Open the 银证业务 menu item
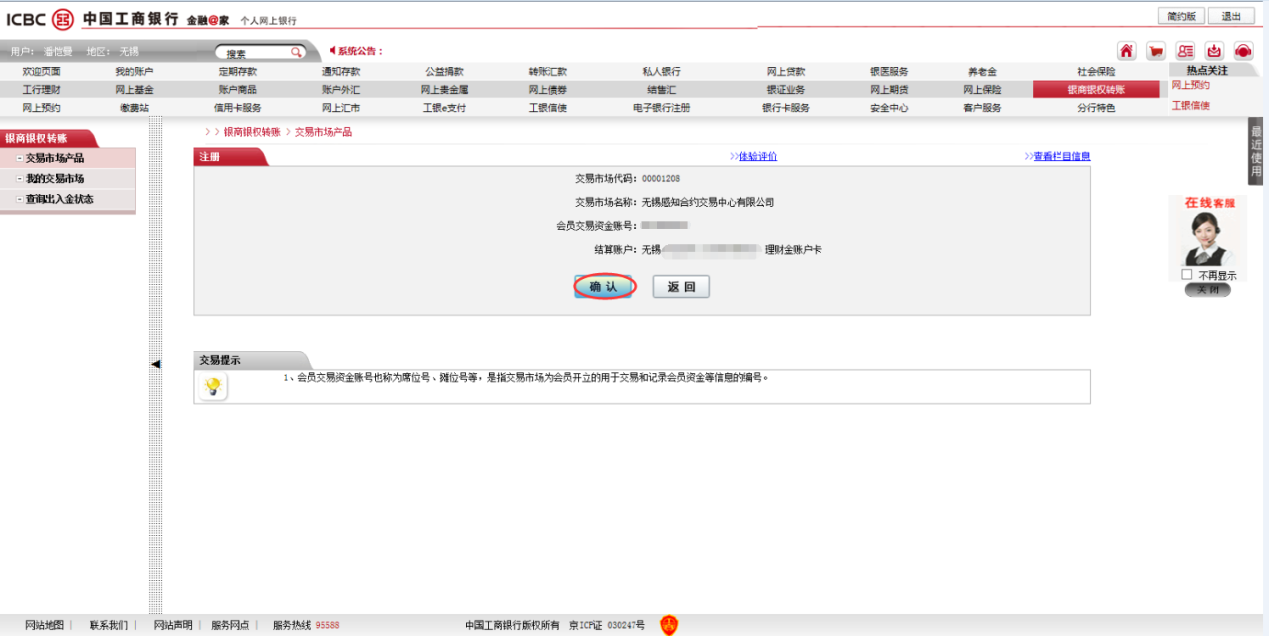This screenshot has width=1269, height=636. click(x=786, y=90)
